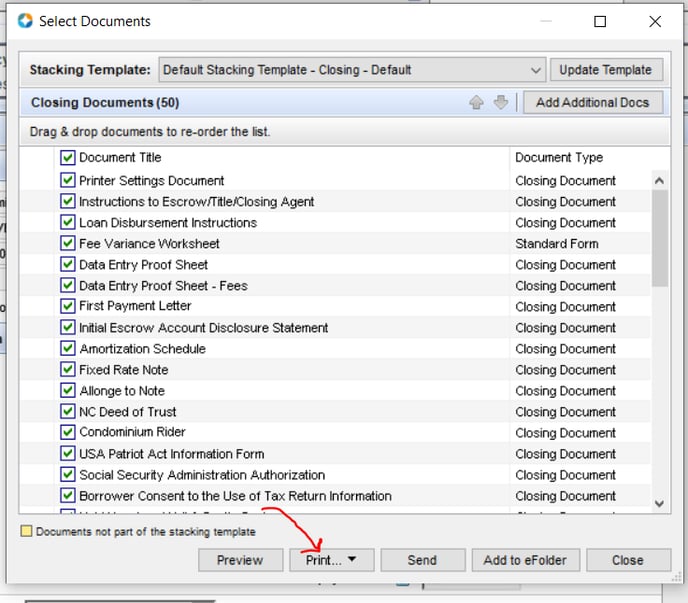This screenshot has width=688, height=603.
Task: Toggle the NC Deed of Trust checkbox
Action: [68, 412]
